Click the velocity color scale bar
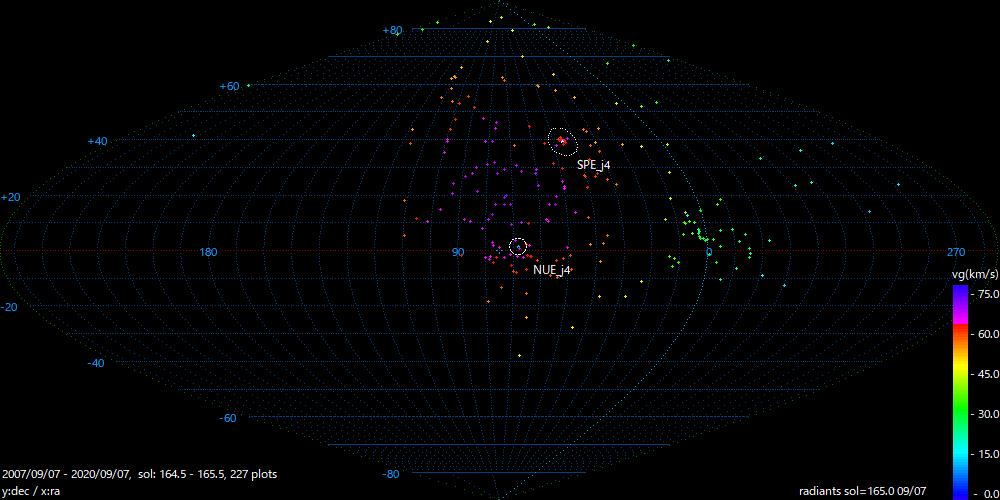The height and width of the screenshot is (500, 1000). pos(959,390)
